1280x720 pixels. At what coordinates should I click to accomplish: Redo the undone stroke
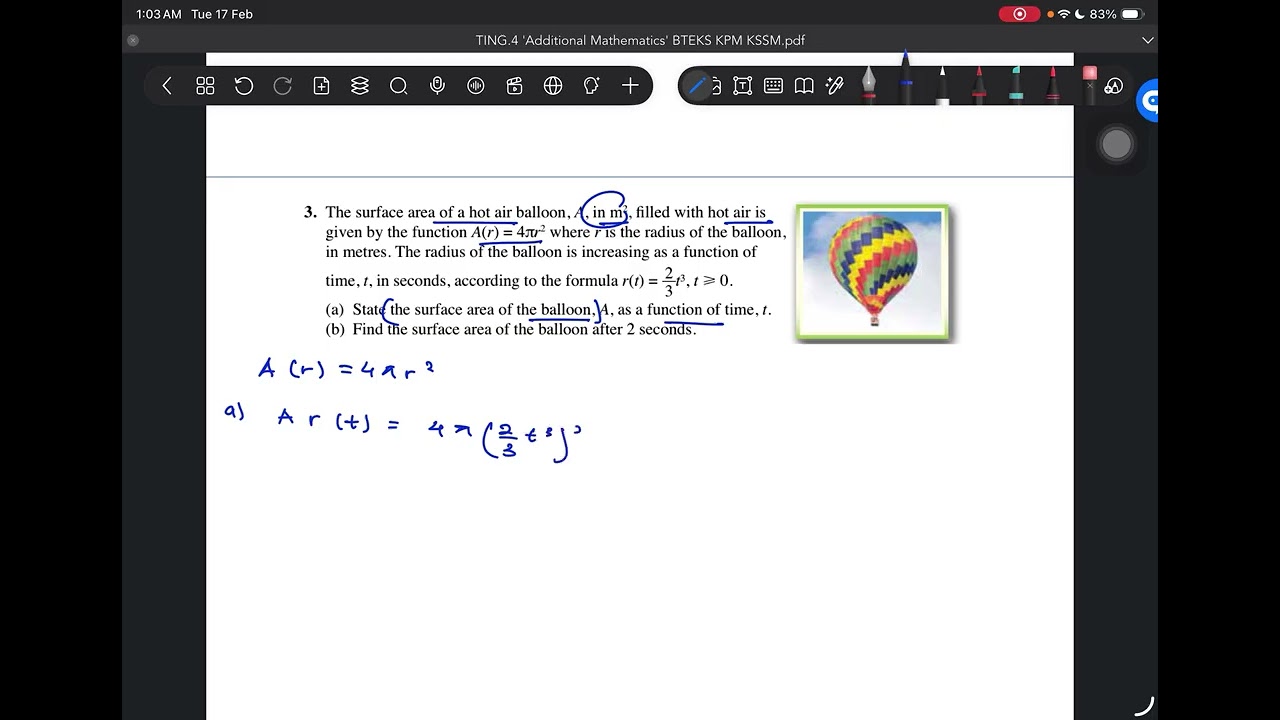coord(283,86)
